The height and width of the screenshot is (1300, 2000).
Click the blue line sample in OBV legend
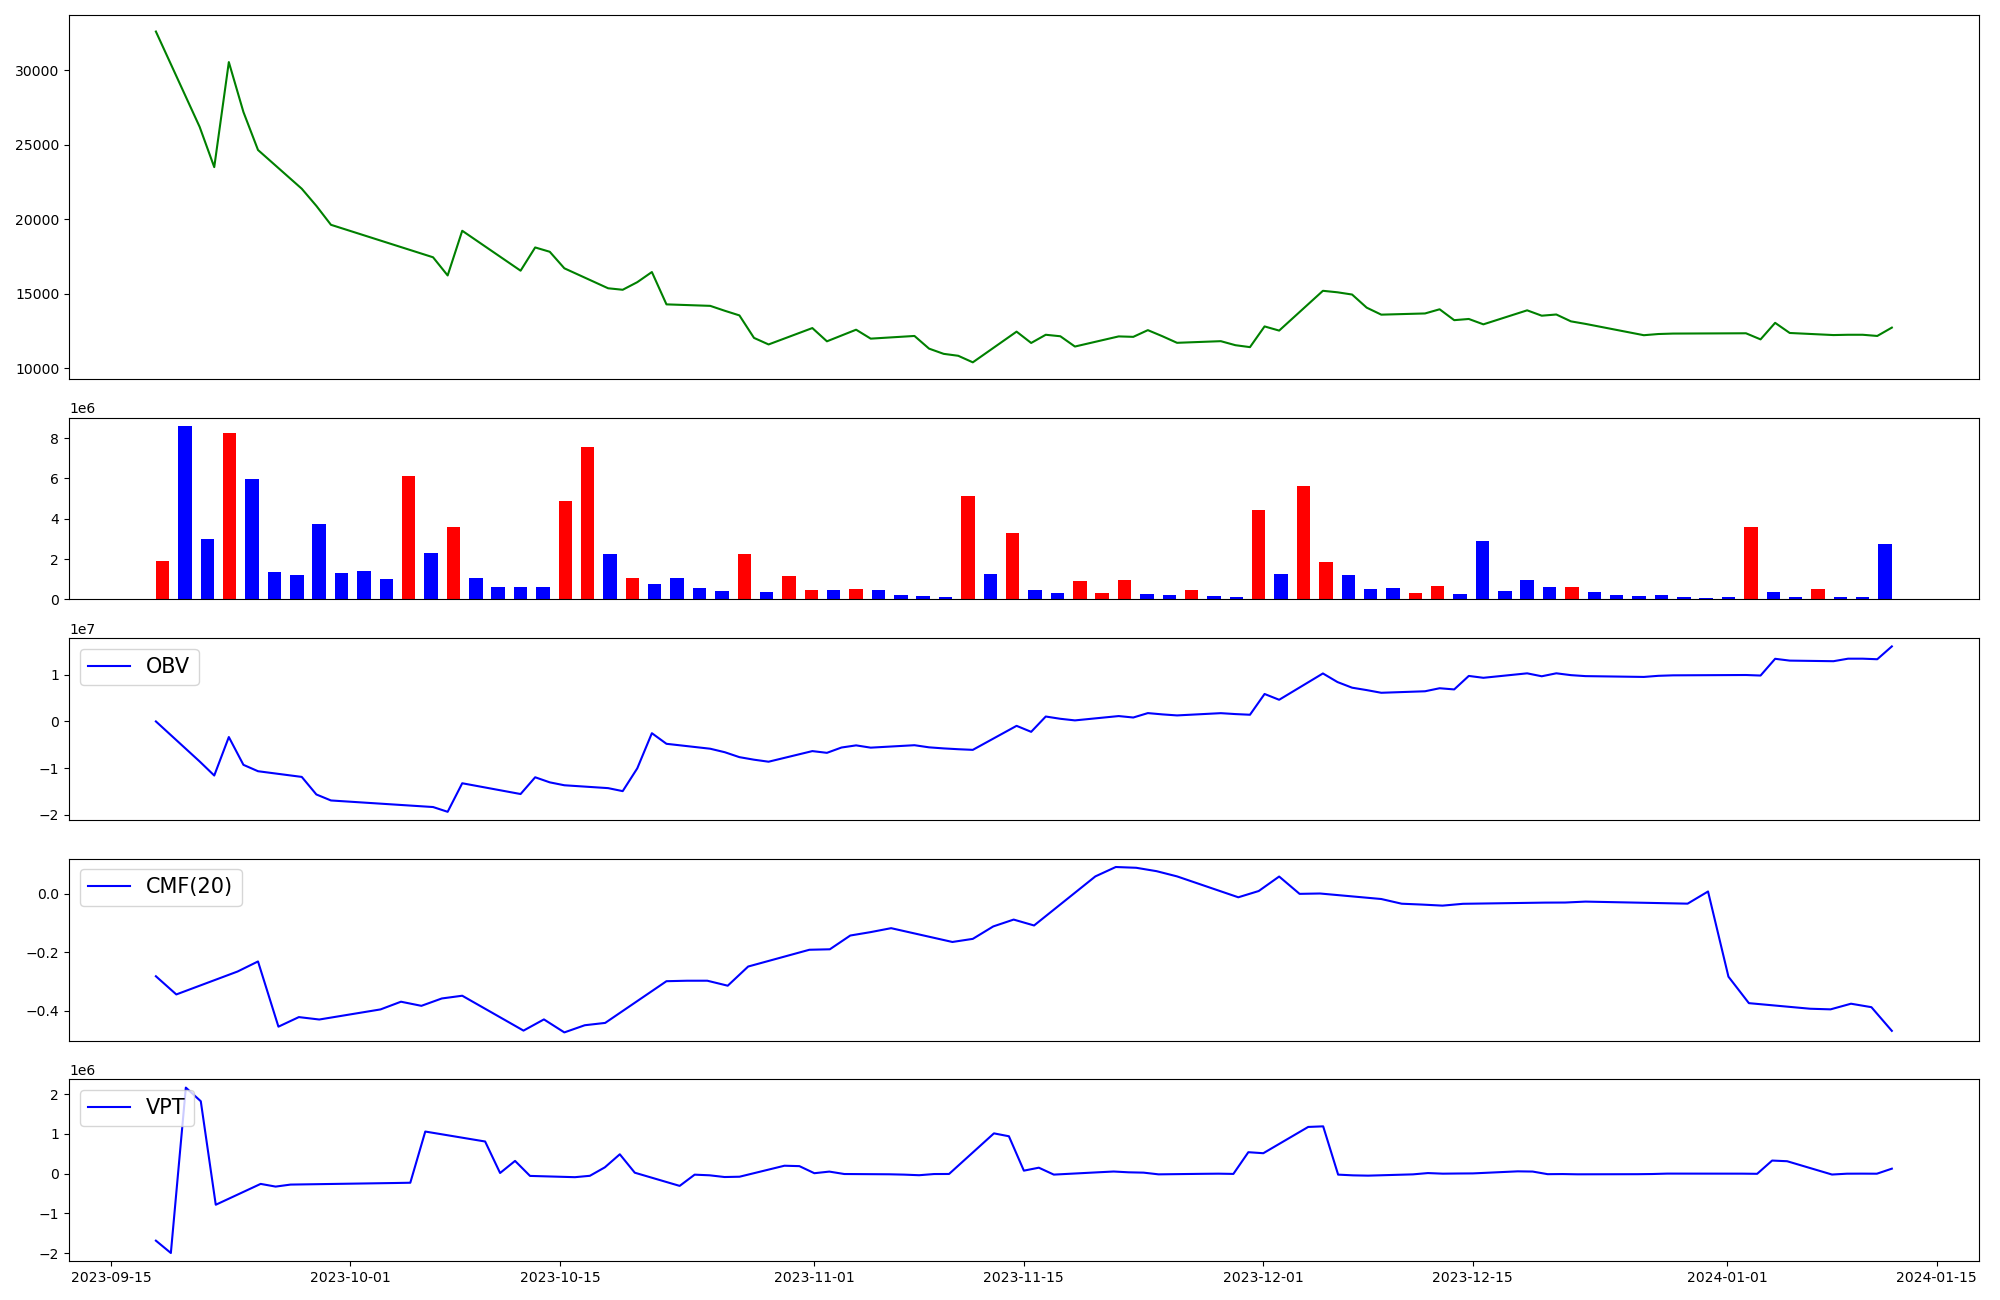[110, 667]
